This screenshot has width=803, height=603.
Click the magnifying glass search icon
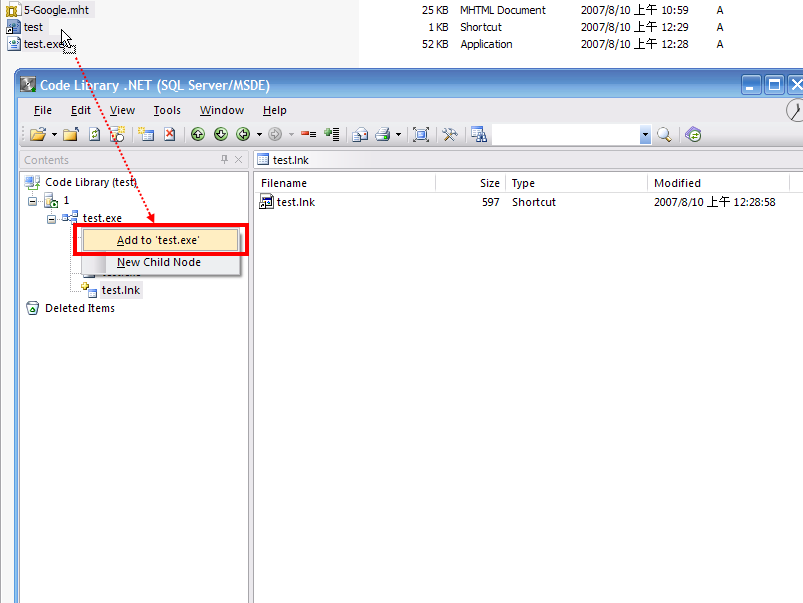(664, 134)
